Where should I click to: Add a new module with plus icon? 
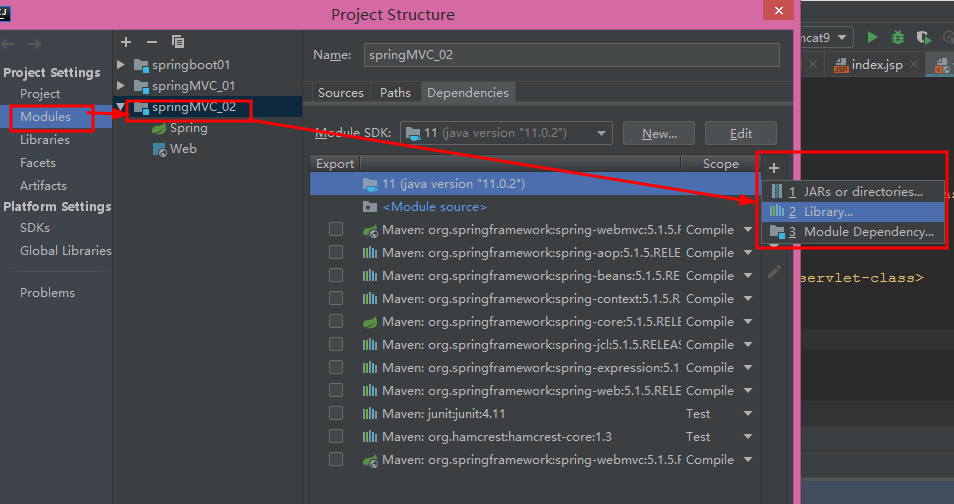tap(126, 42)
